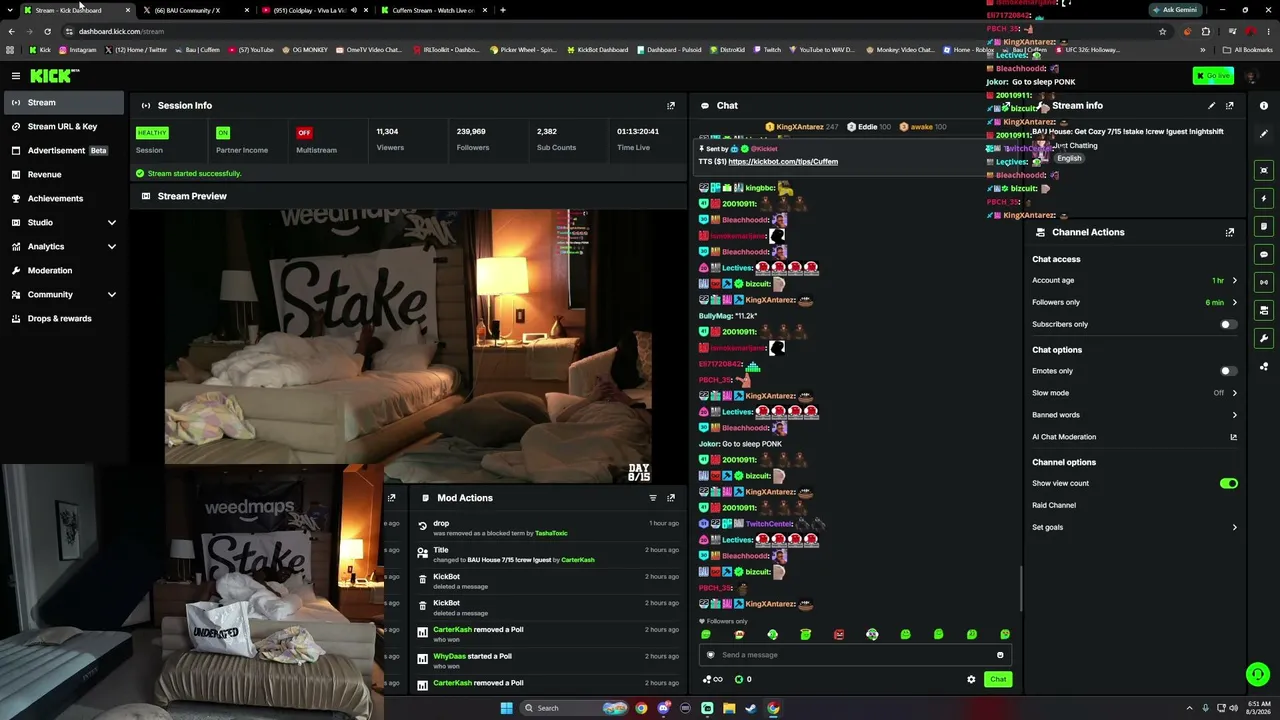The height and width of the screenshot is (720, 1280).
Task: Reload the page in Chrome
Action: pos(47,31)
